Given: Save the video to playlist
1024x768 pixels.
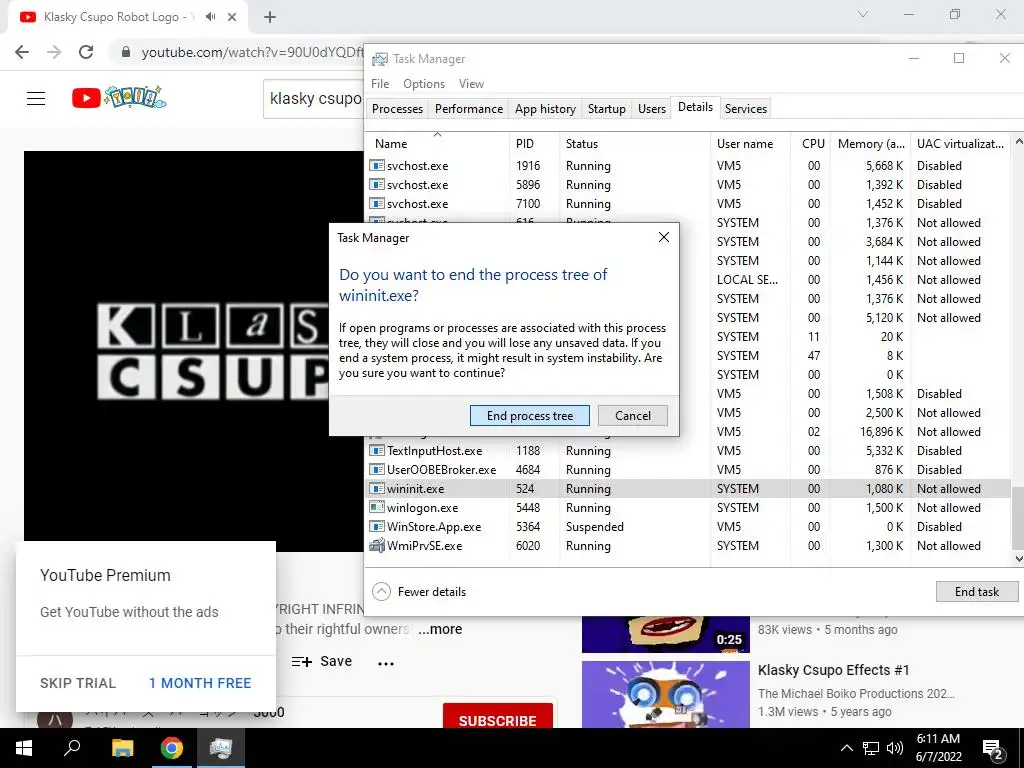Looking at the screenshot, I should pos(322,662).
